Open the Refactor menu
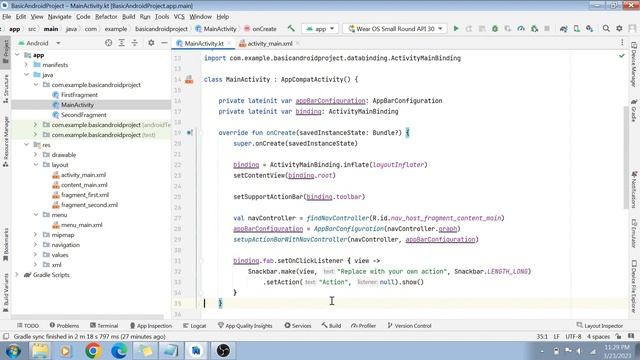640x360 pixels. click(x=106, y=17)
